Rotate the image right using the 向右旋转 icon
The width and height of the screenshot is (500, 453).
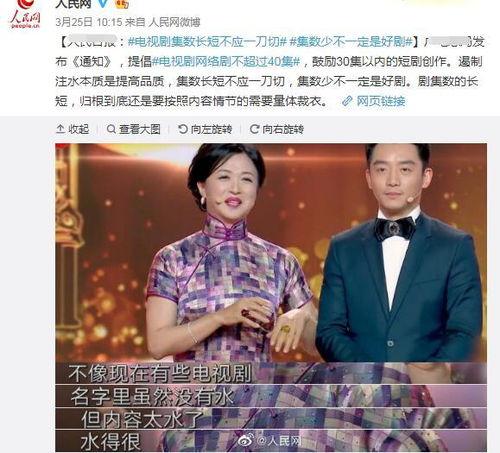[x=254, y=129]
